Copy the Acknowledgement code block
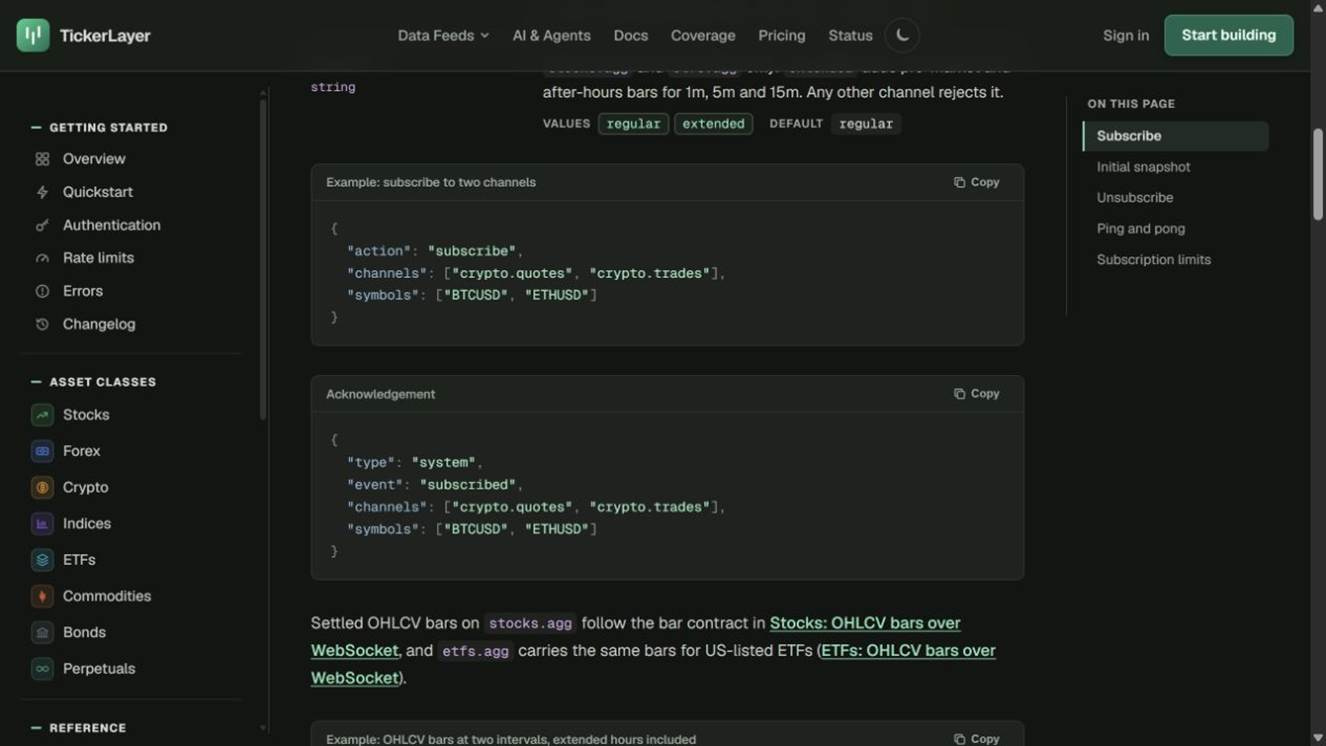This screenshot has width=1326, height=746. coord(976,394)
